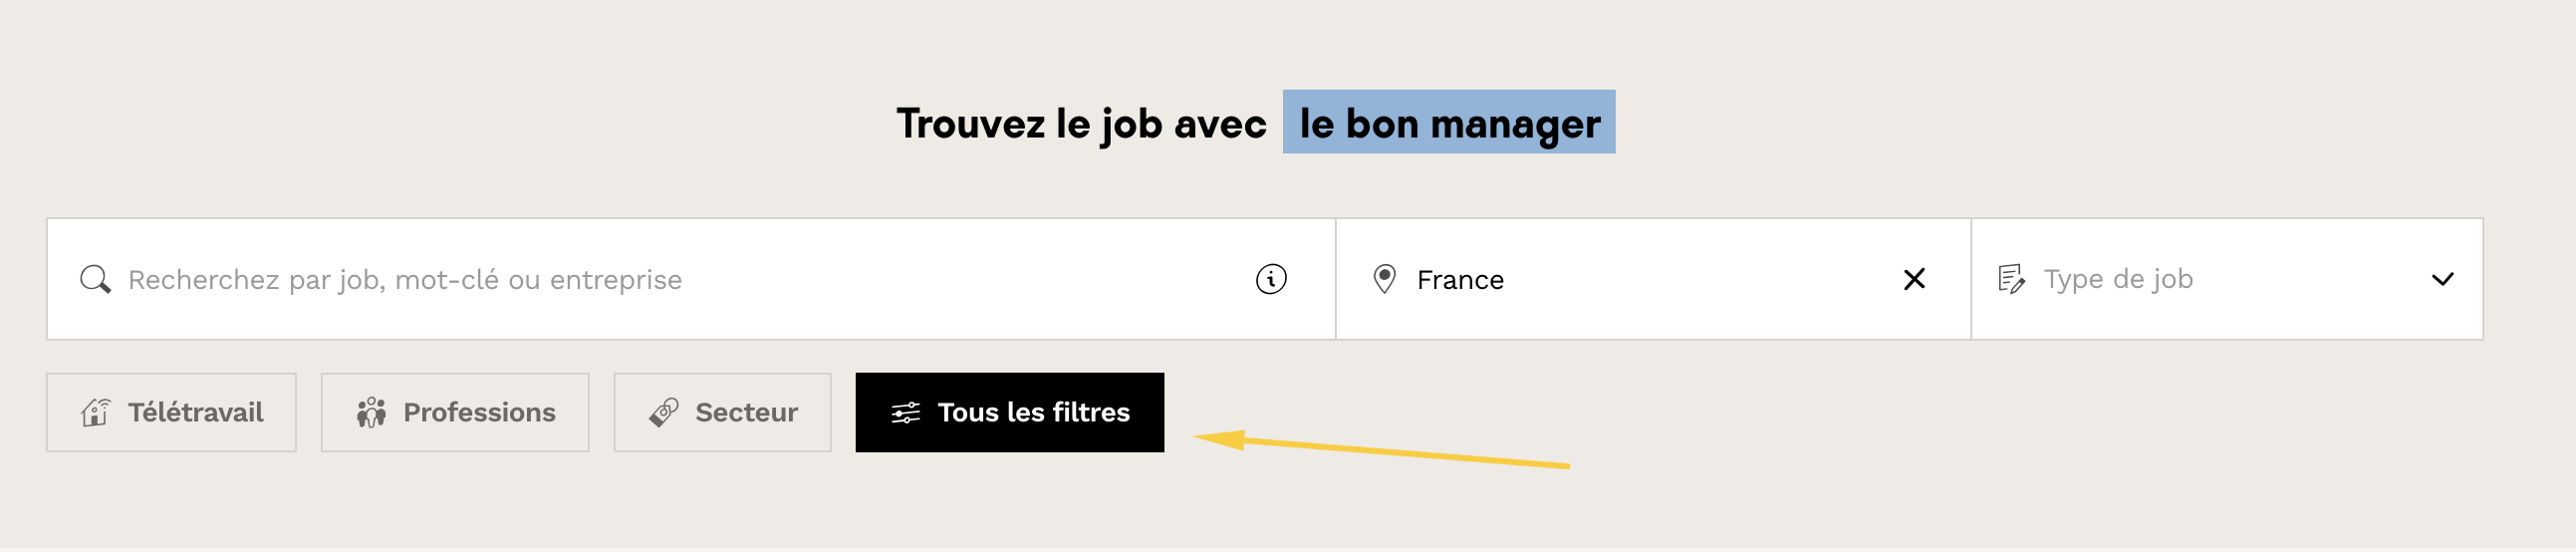Click the highlighted "le bon manager" text
The width and height of the screenshot is (2576, 552).
tap(1449, 123)
